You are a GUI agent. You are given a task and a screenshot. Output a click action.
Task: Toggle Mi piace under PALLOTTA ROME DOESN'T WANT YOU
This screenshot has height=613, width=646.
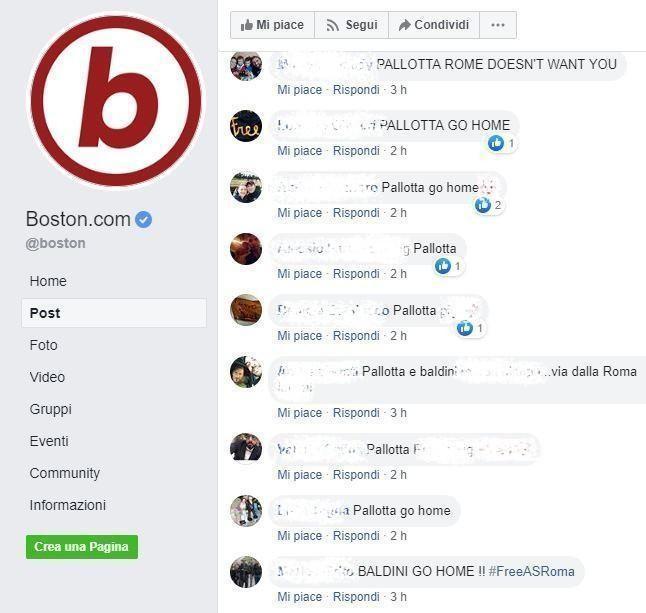pyautogui.click(x=300, y=90)
